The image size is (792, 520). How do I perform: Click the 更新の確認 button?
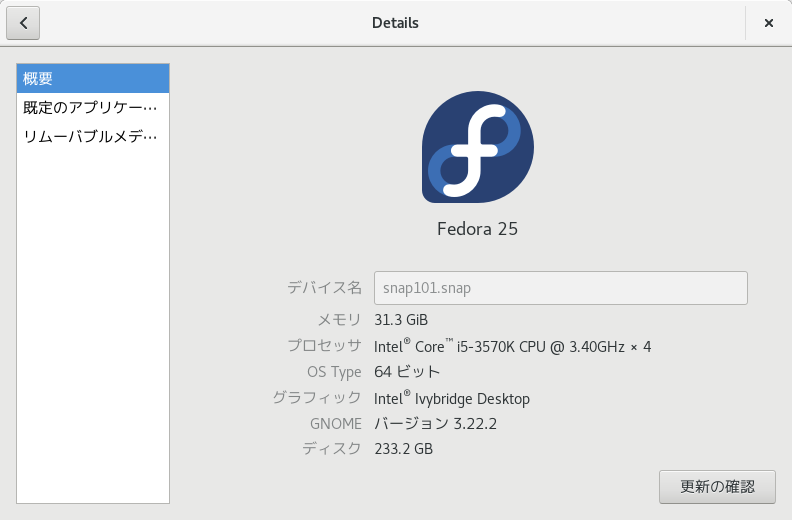coord(717,487)
